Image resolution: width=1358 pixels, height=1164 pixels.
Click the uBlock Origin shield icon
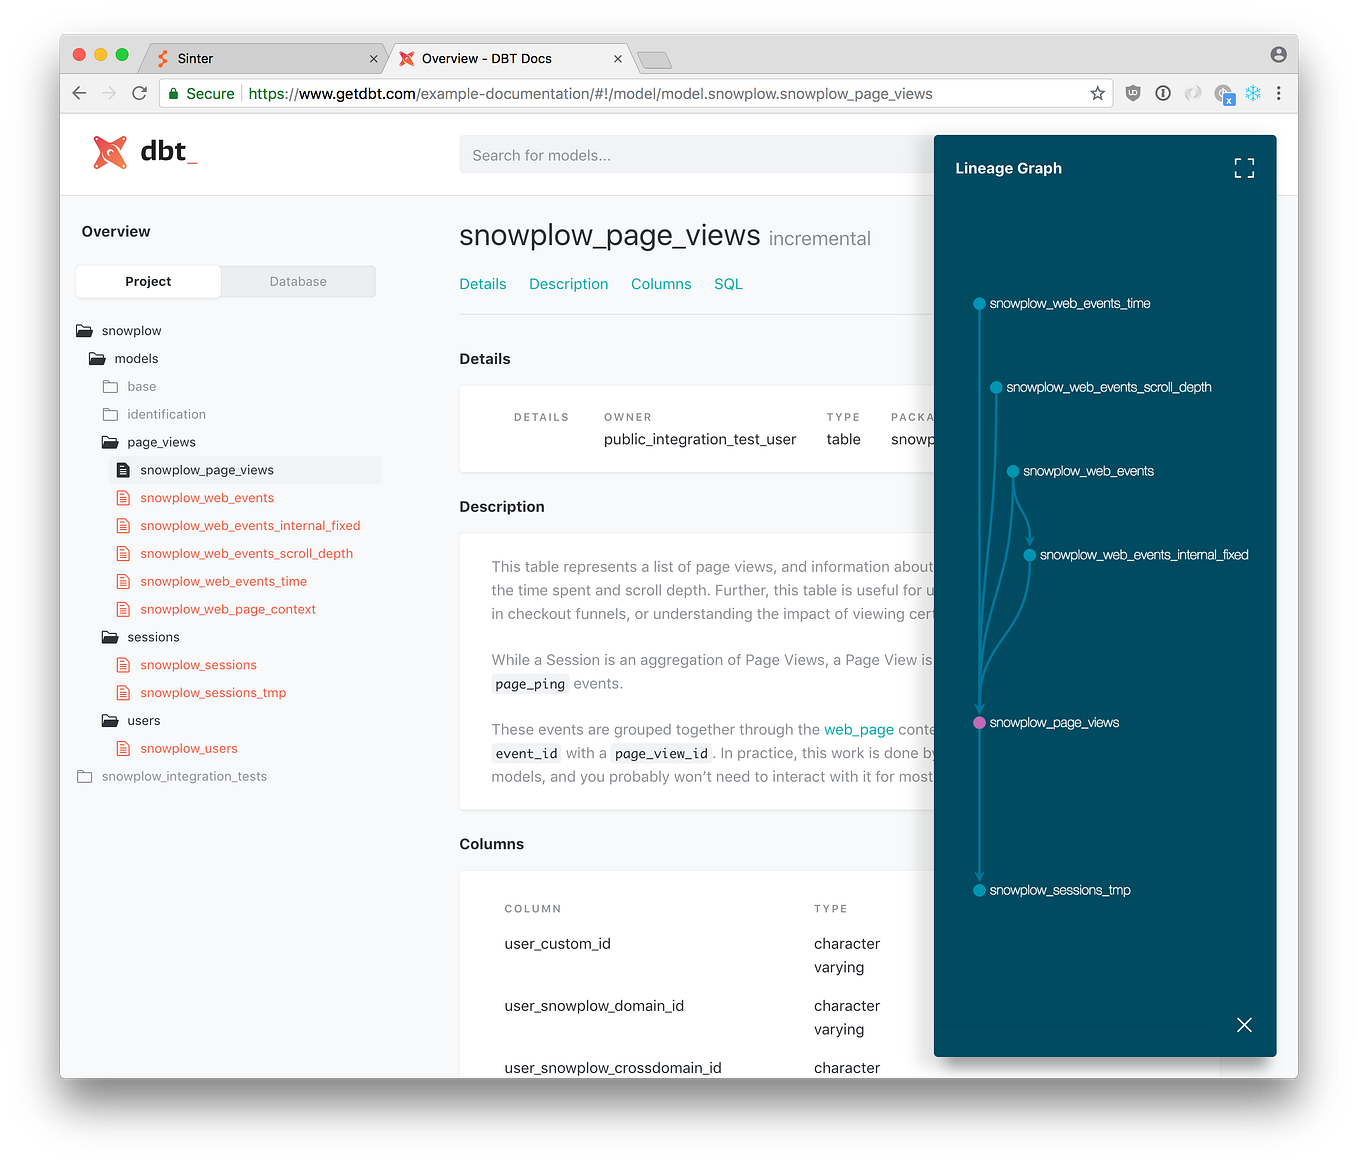click(x=1132, y=92)
